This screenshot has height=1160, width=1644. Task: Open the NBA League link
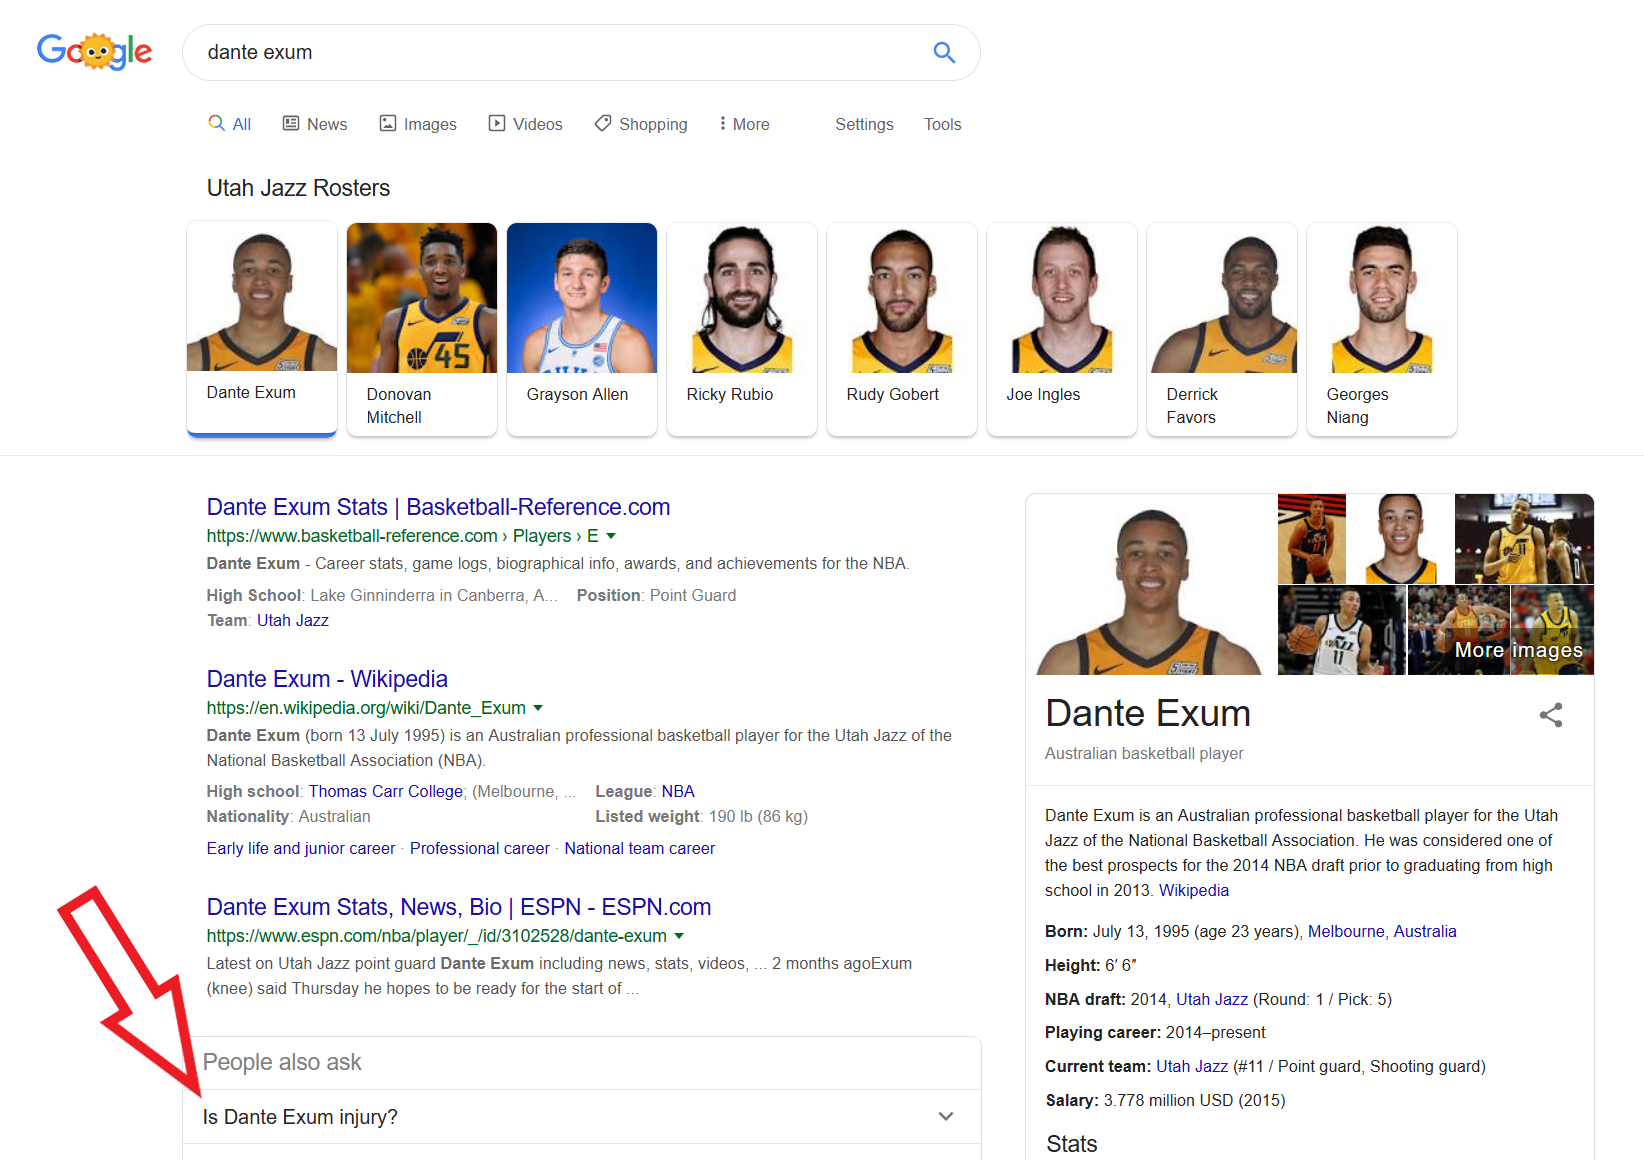click(678, 791)
